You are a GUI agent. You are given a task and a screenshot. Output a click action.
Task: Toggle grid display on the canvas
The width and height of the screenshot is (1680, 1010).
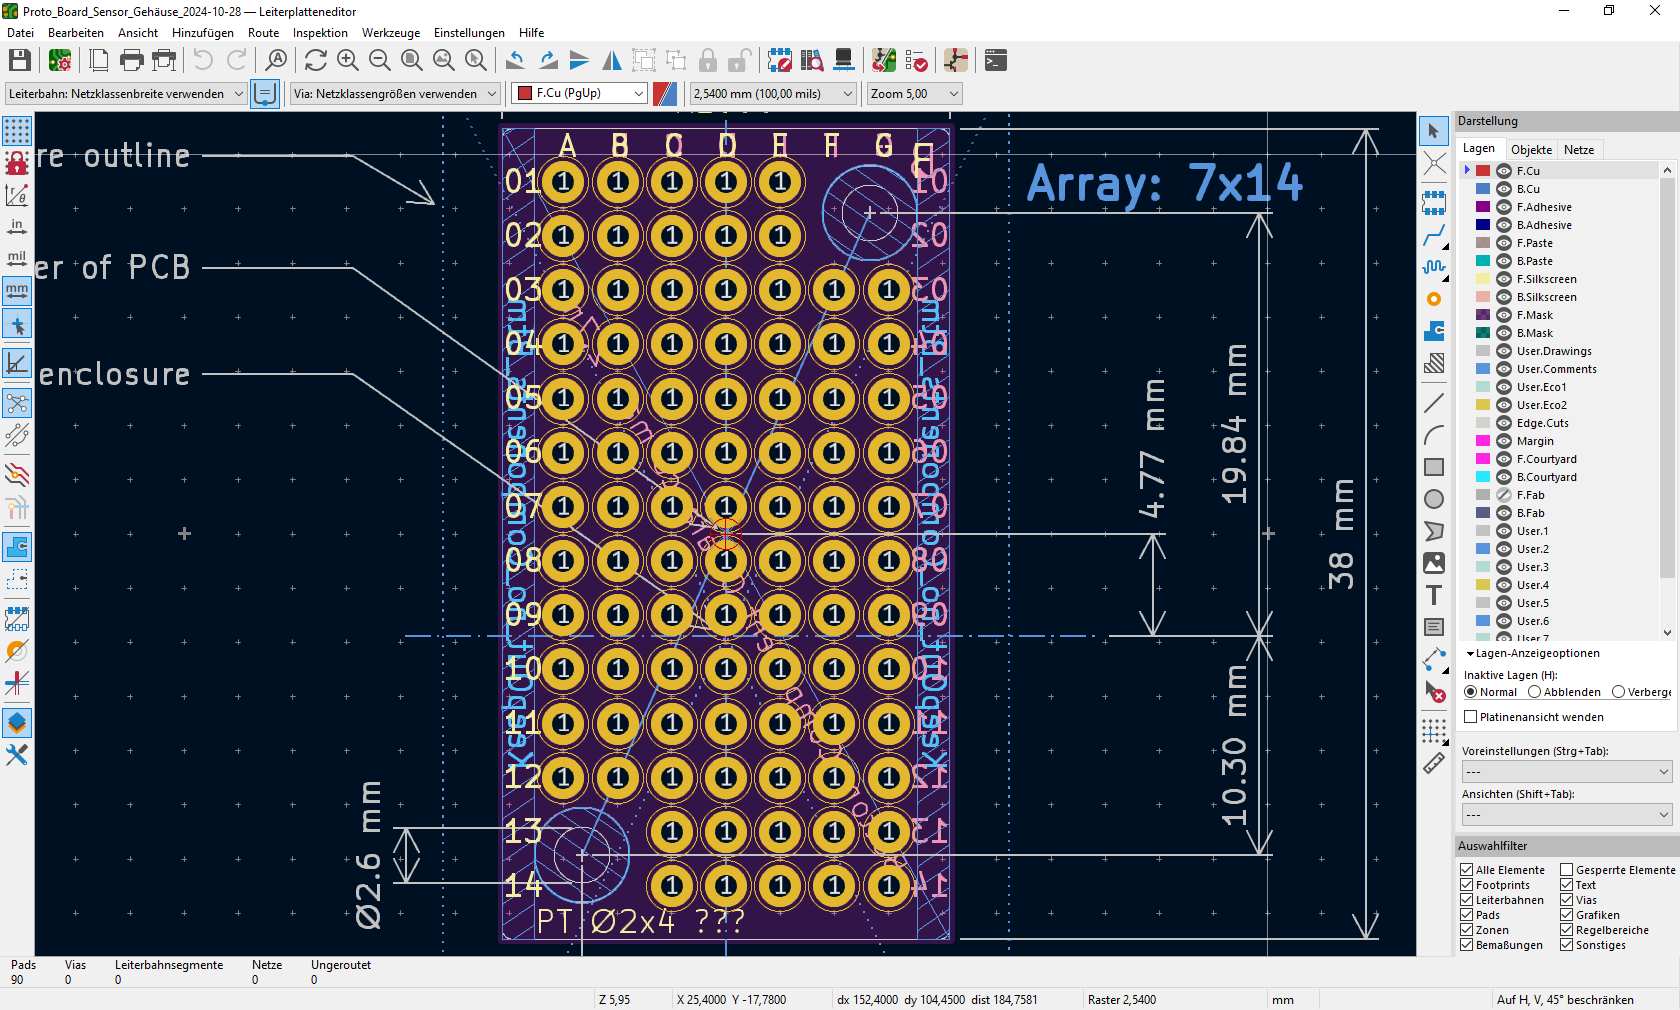pyautogui.click(x=17, y=131)
